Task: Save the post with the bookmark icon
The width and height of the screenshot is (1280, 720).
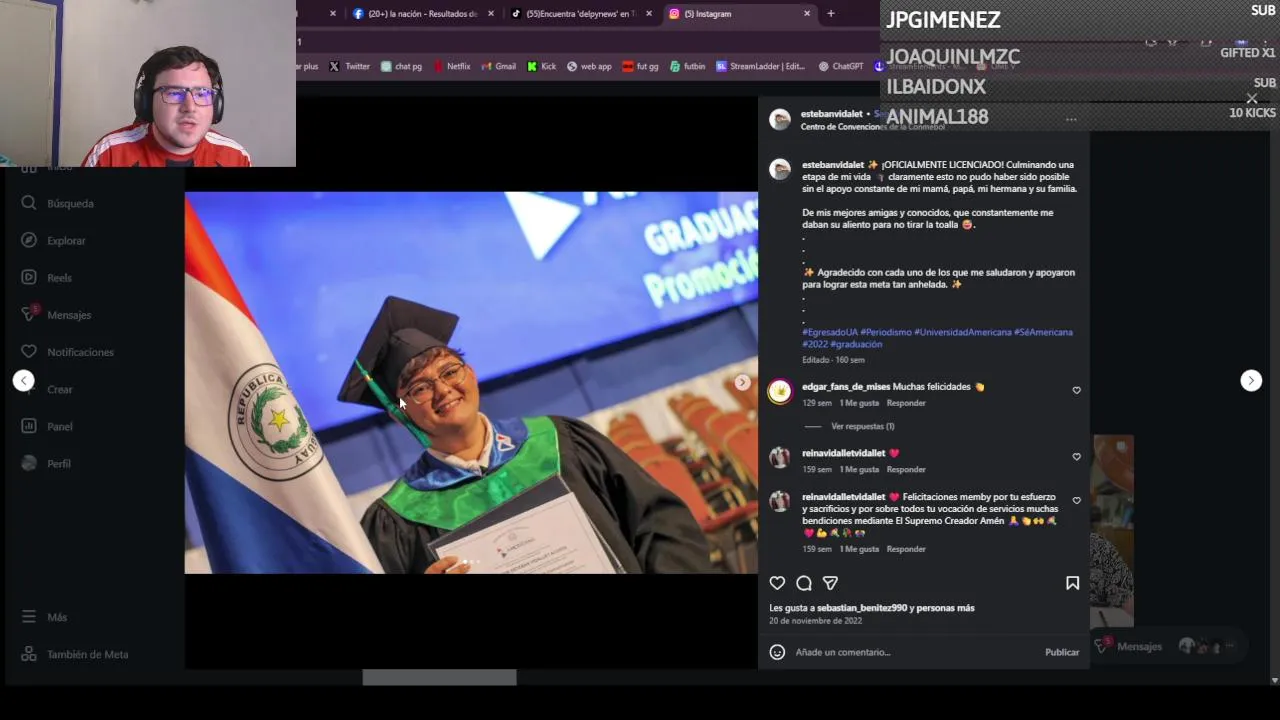Action: (x=1072, y=583)
